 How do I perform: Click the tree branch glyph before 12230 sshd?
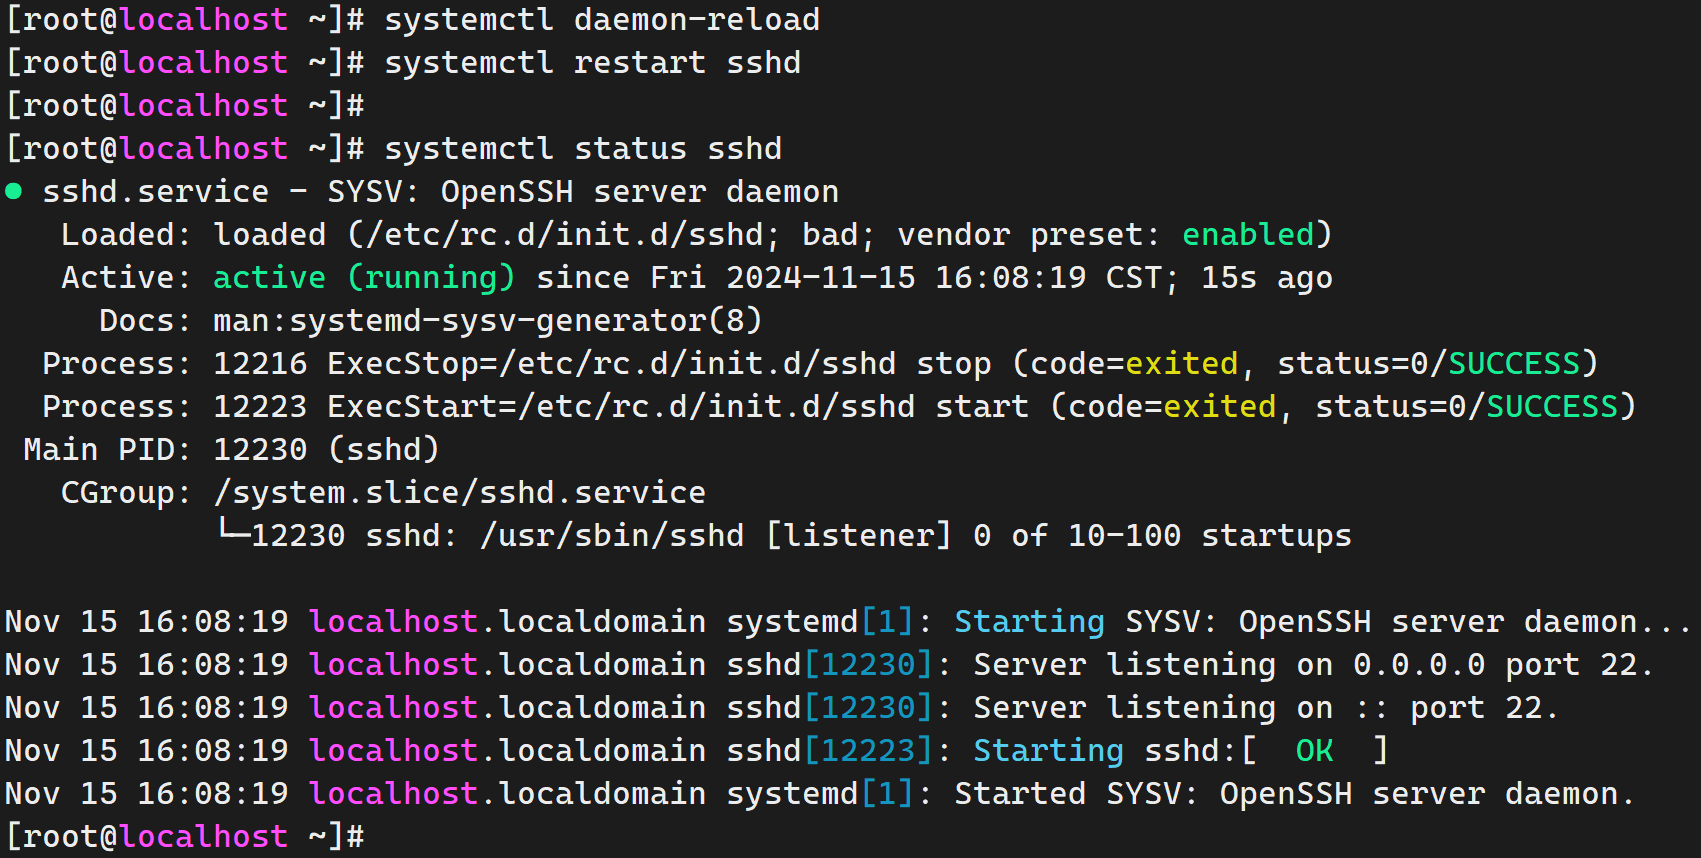tap(233, 533)
